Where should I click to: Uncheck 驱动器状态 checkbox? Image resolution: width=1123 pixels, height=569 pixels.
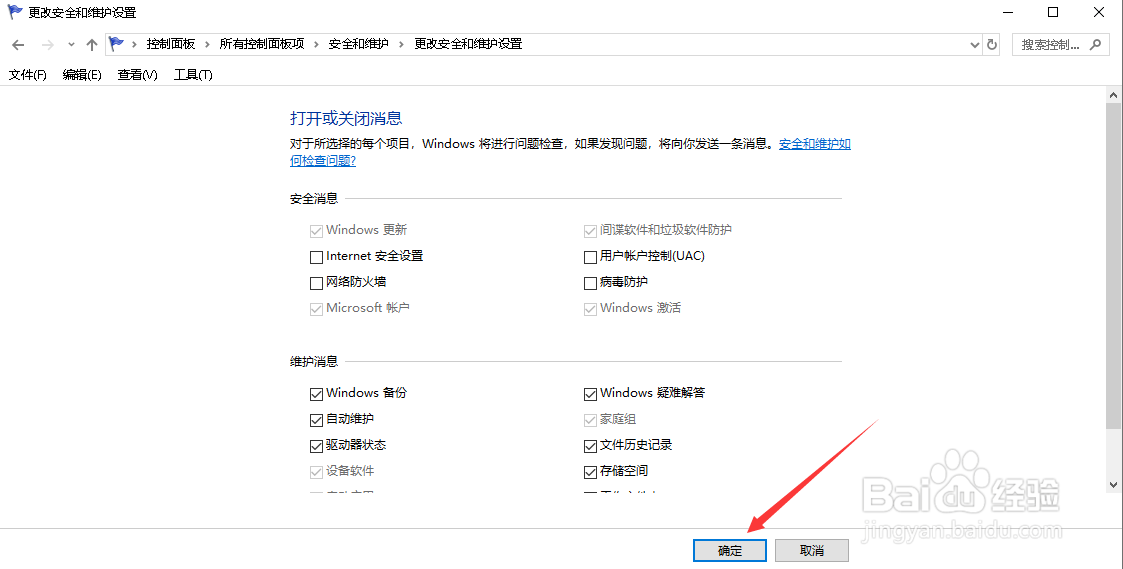[x=316, y=446]
